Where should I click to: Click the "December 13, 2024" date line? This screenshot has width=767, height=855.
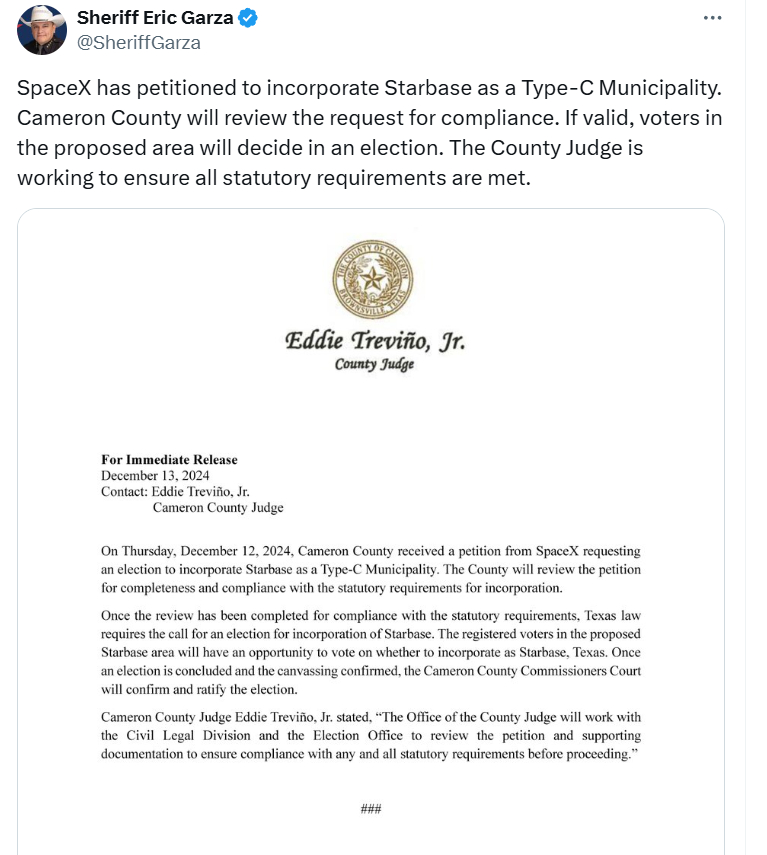click(x=155, y=476)
